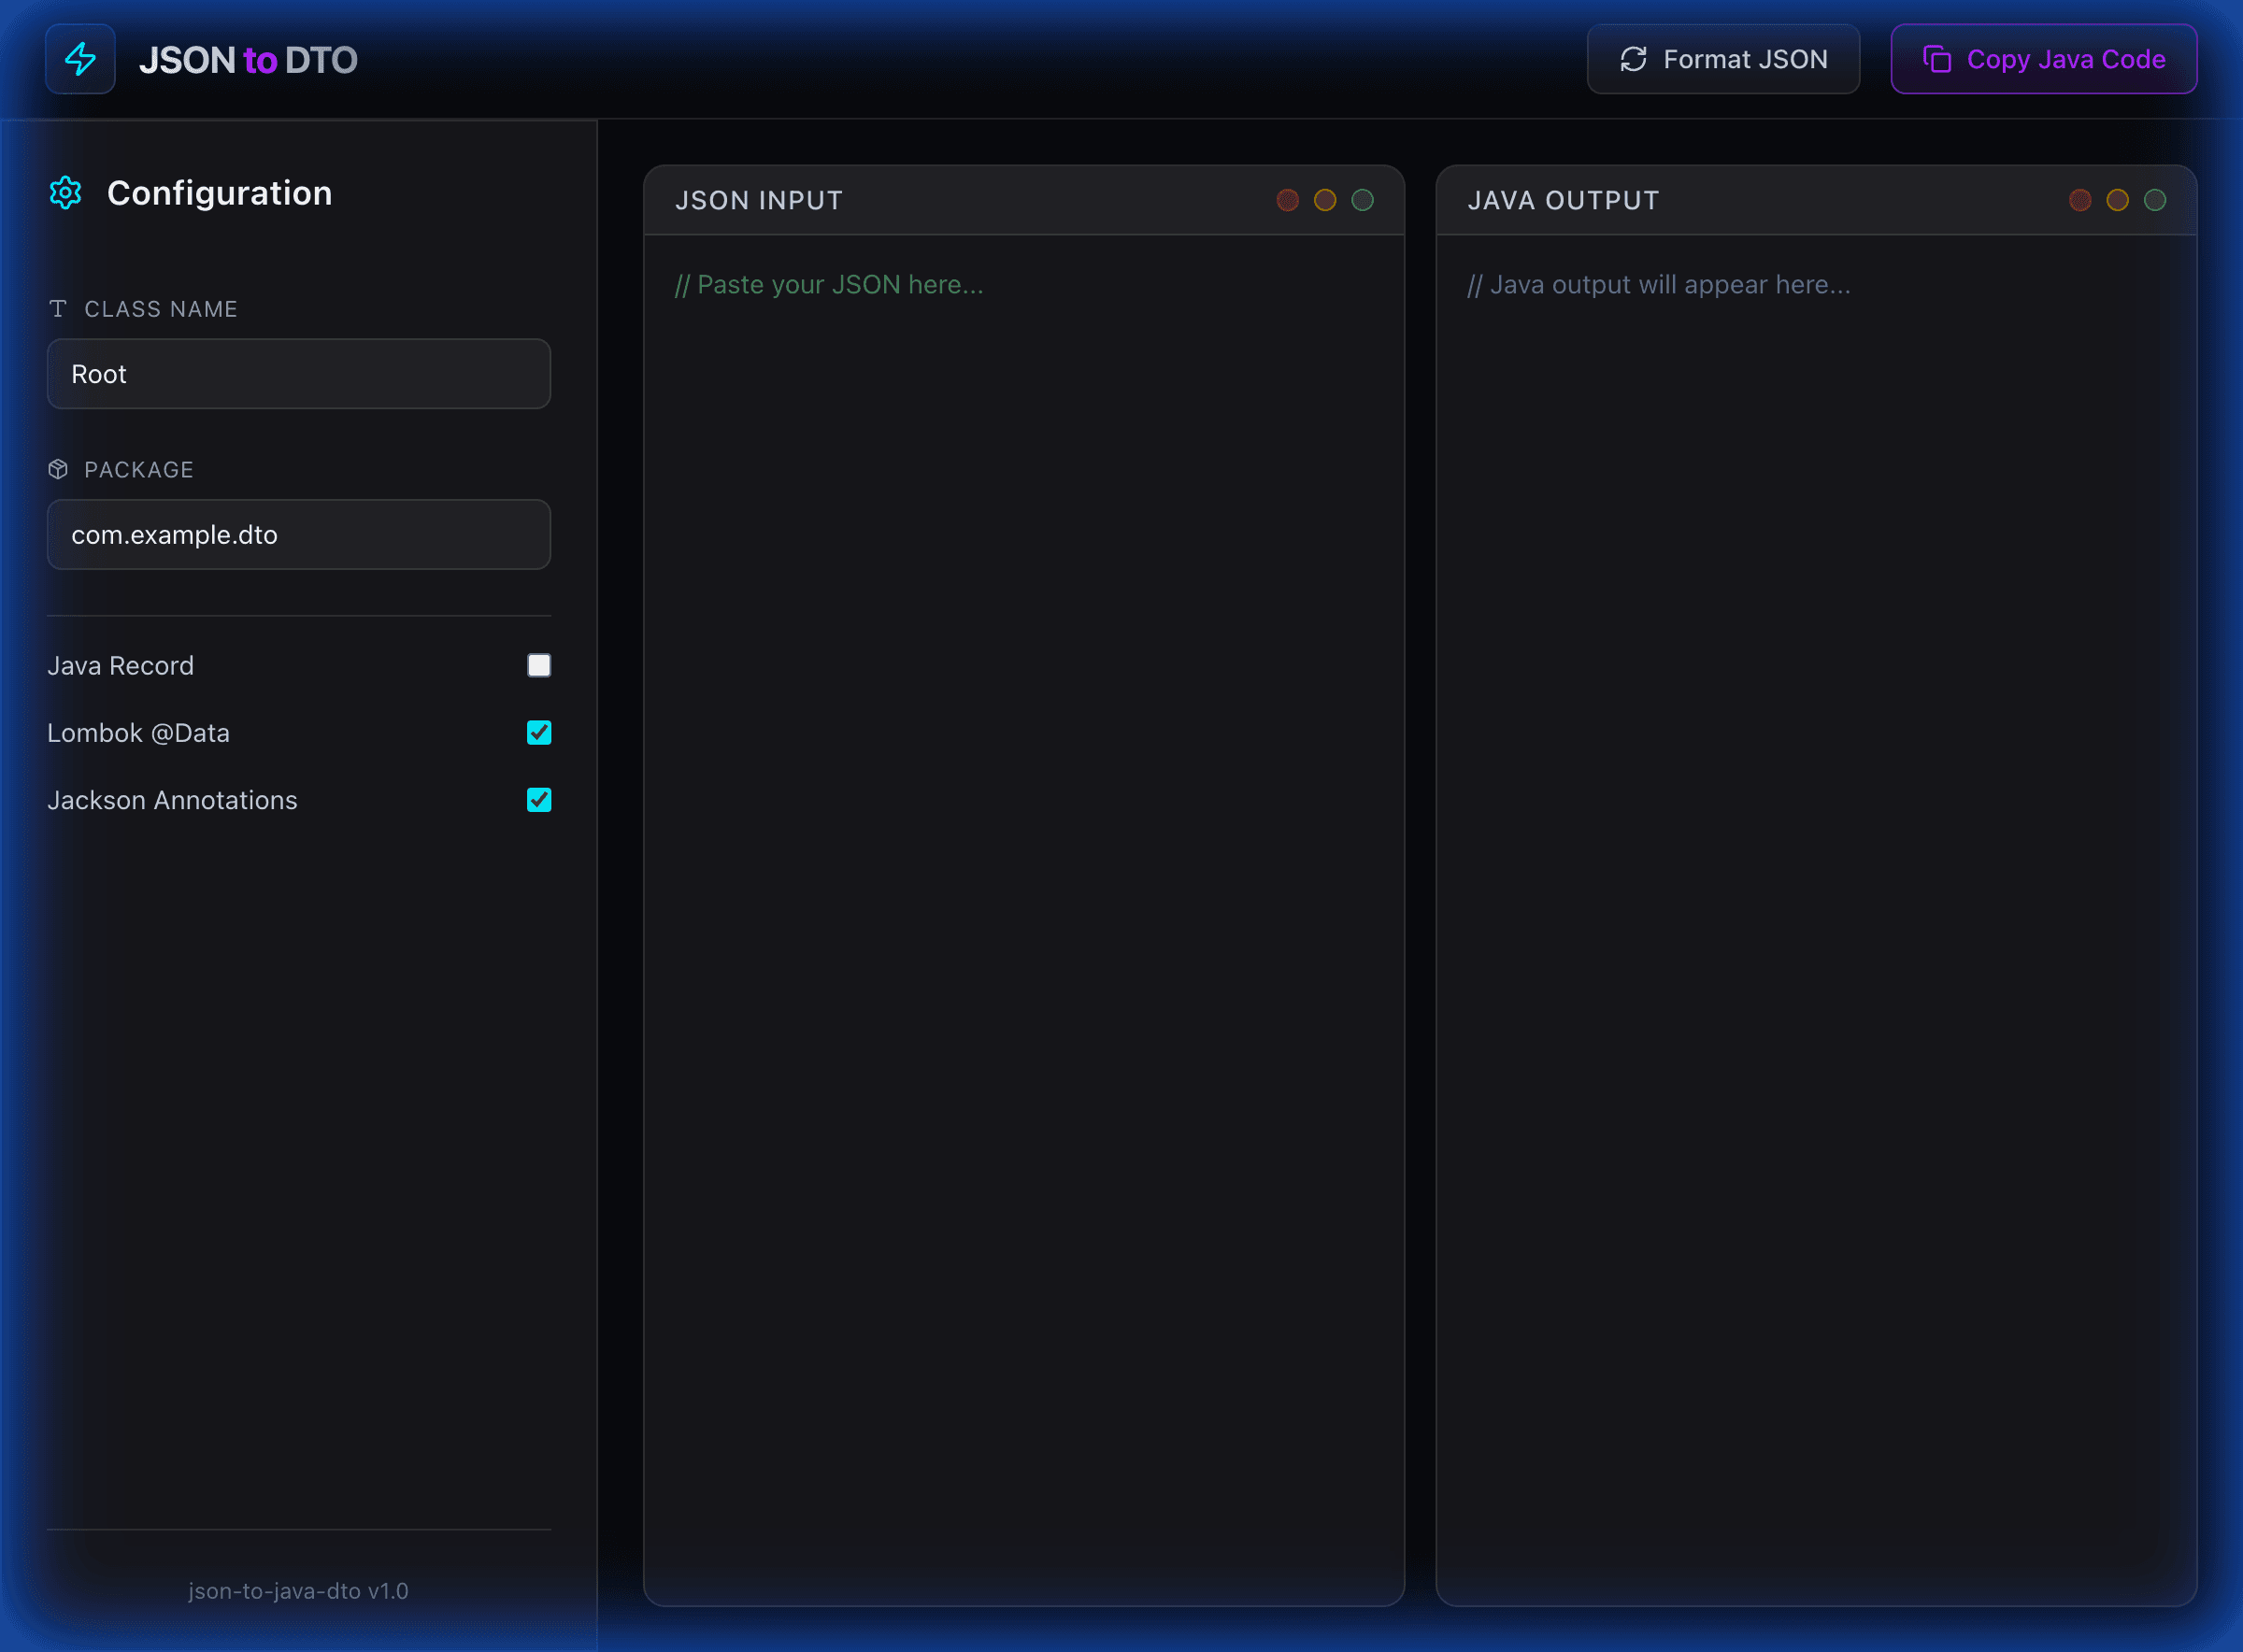Click the green dot on JAVA OUTPUT panel
This screenshot has height=1652, width=2243.
(x=2155, y=200)
